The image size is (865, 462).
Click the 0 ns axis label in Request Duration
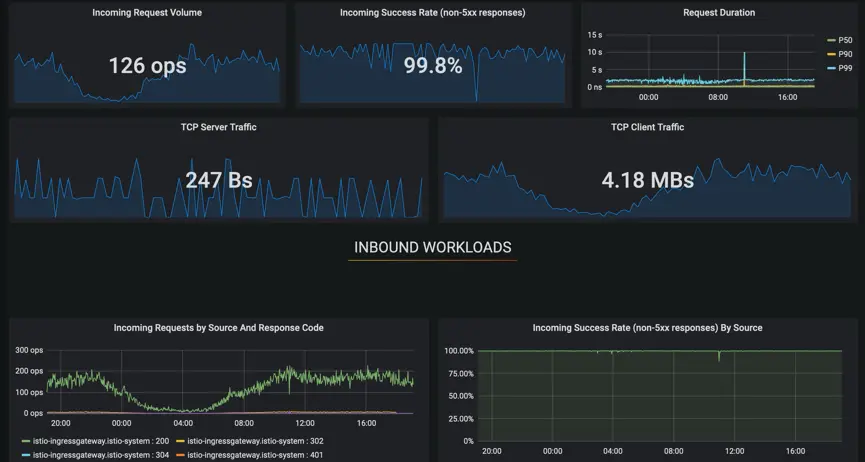(x=595, y=87)
